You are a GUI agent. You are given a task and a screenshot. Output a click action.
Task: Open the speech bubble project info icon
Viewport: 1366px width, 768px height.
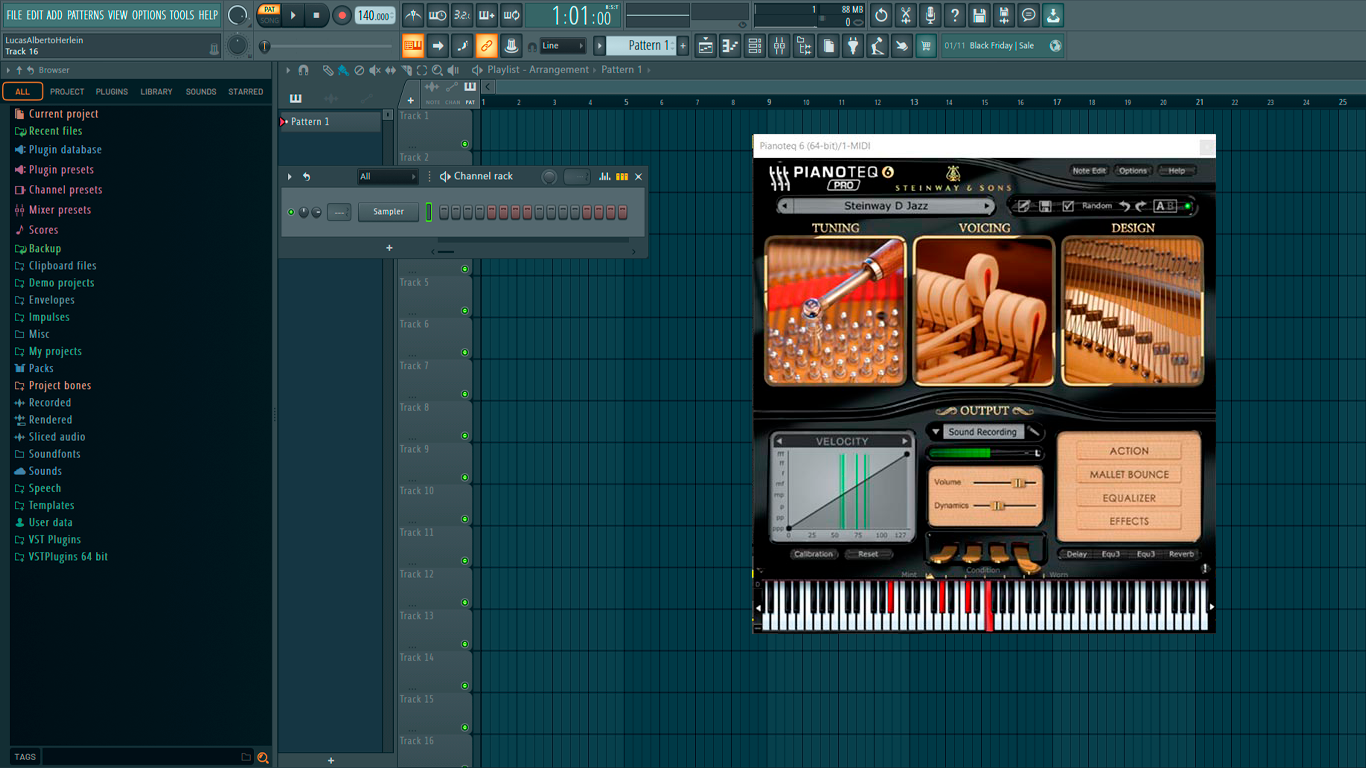(x=1028, y=15)
